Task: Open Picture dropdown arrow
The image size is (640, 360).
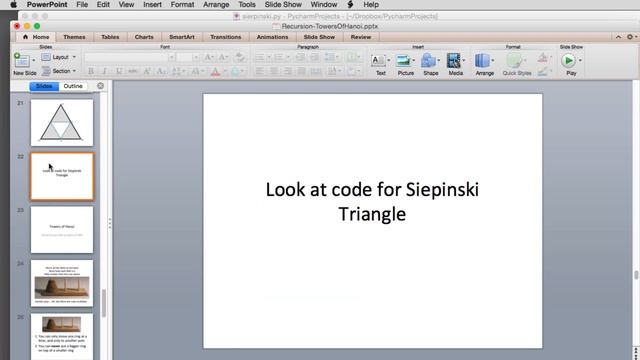Action: click(x=413, y=60)
